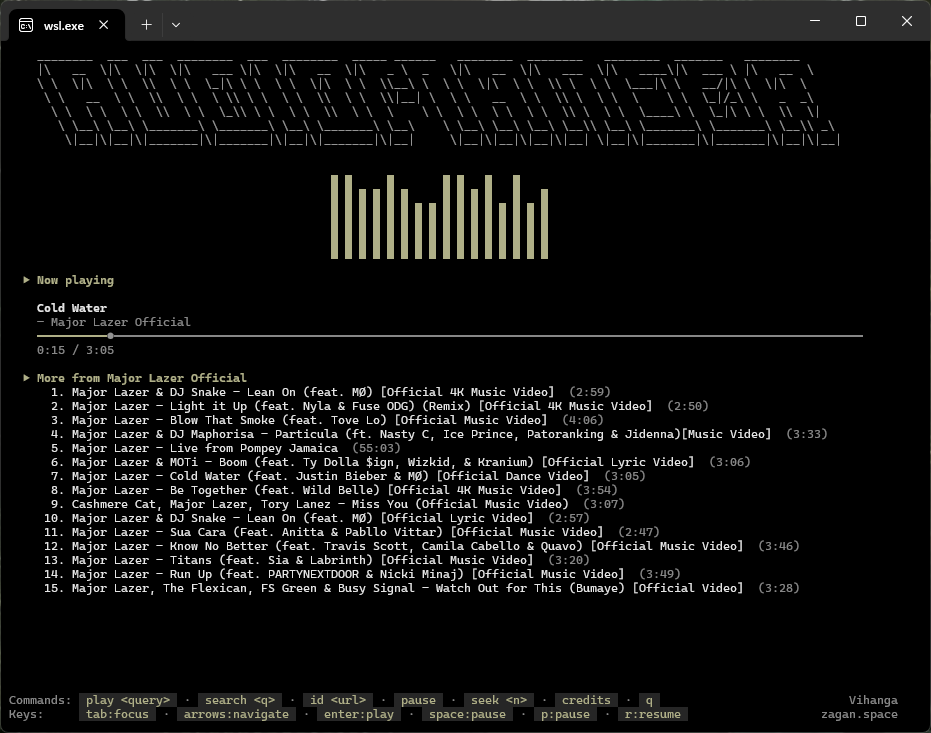Click the 'play <query>' command

[128, 700]
